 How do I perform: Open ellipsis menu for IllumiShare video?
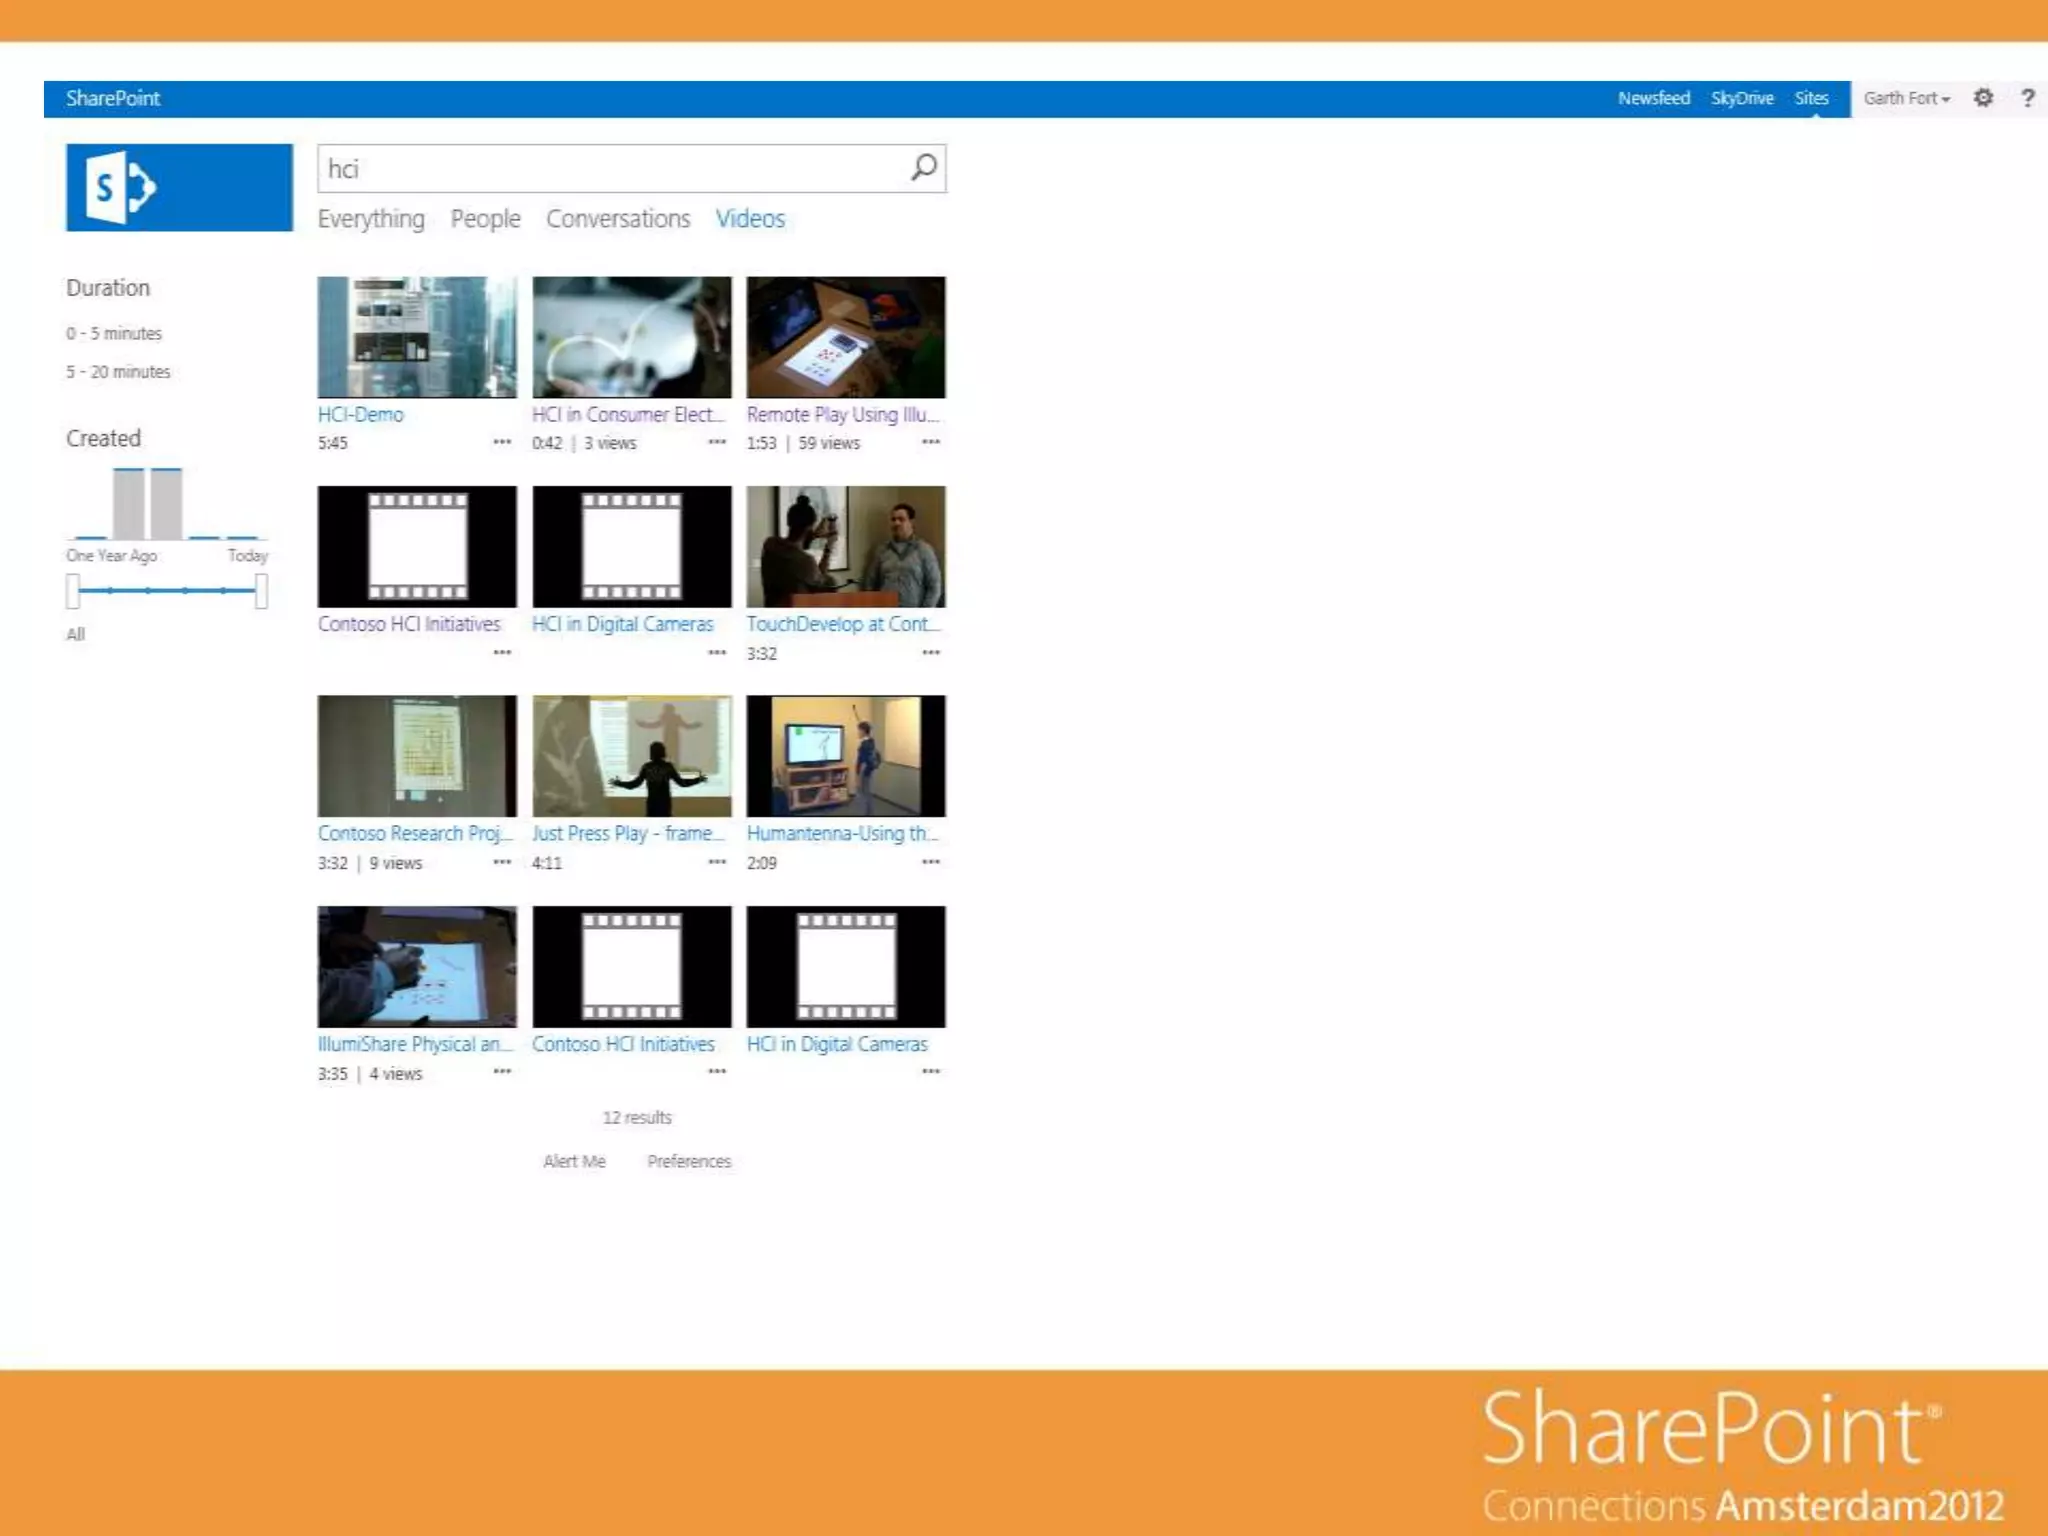pyautogui.click(x=502, y=1072)
